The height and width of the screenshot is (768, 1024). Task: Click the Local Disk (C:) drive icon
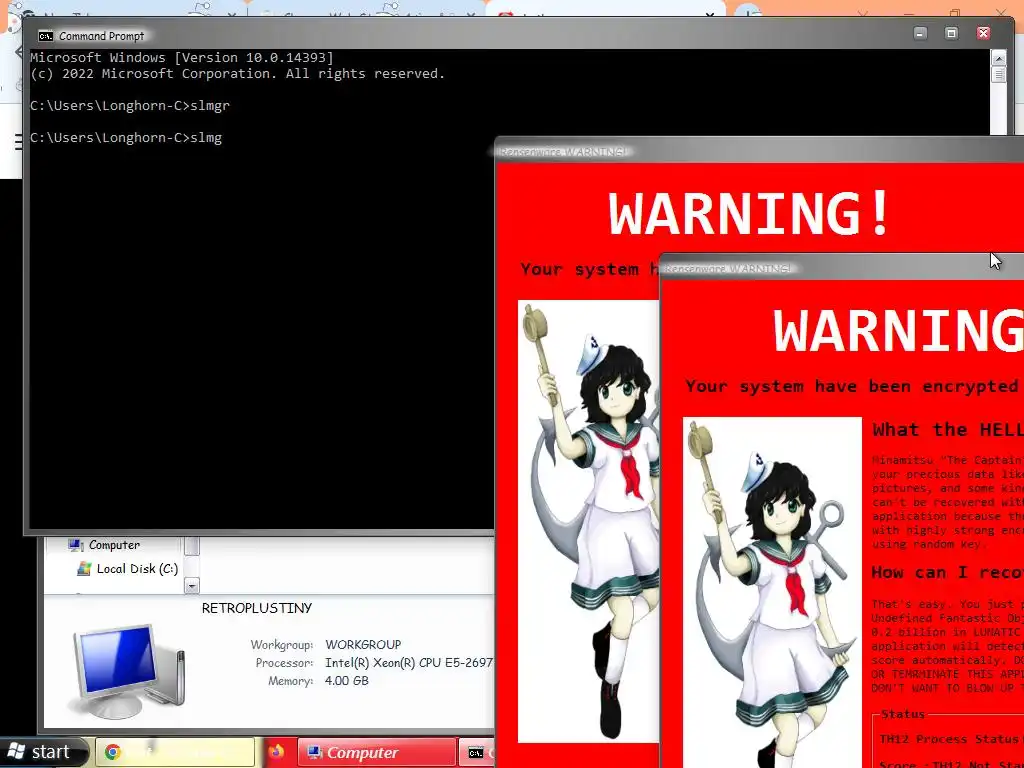[84, 569]
